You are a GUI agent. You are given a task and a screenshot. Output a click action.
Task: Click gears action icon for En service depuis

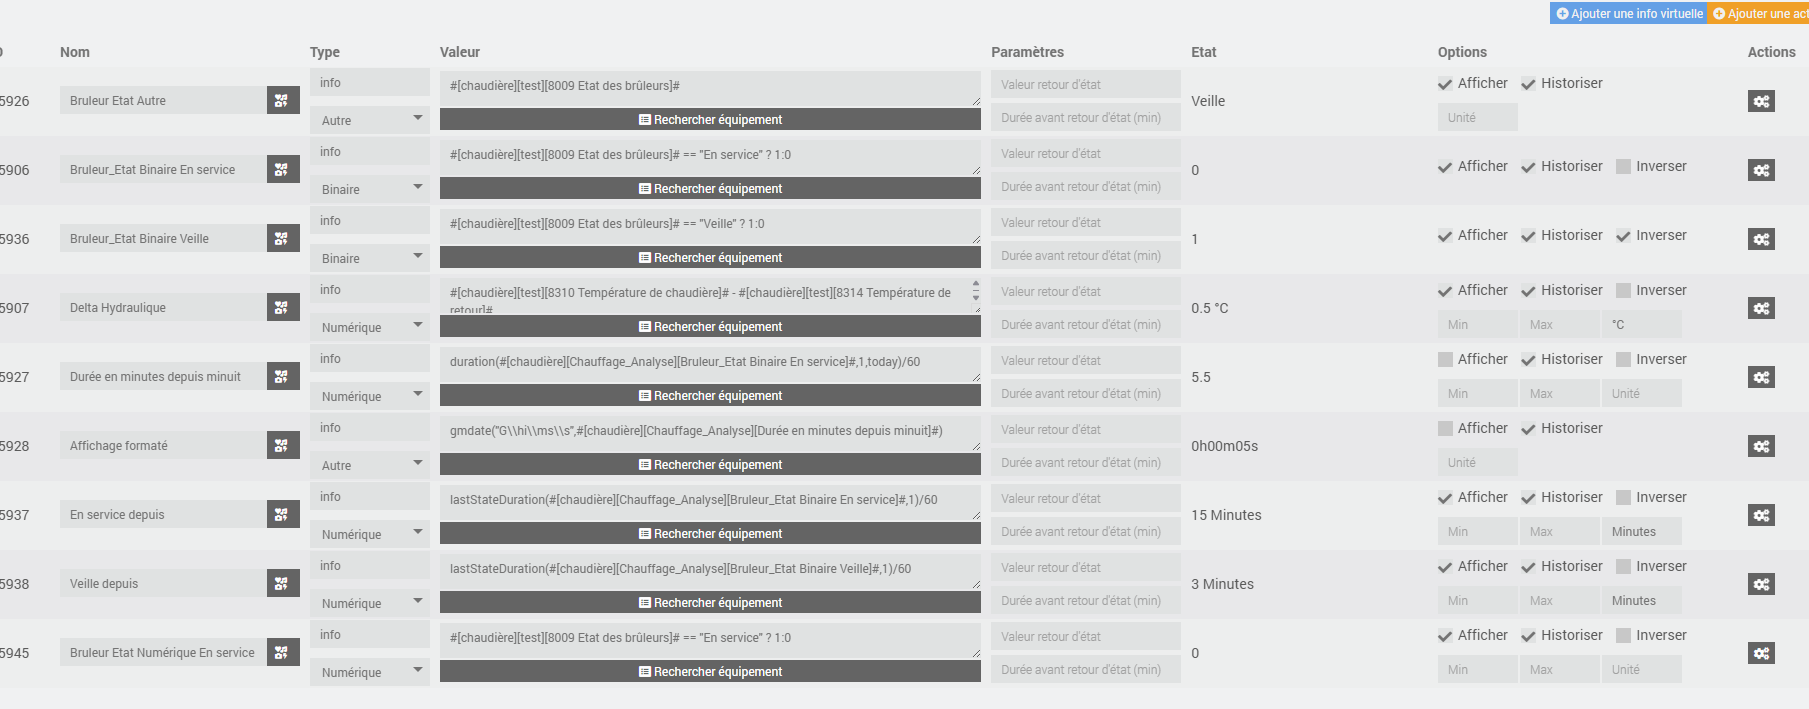click(1761, 515)
